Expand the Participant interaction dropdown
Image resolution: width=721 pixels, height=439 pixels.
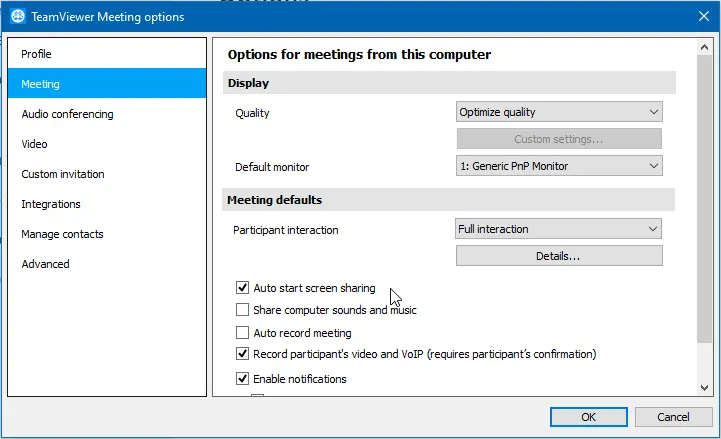558,229
